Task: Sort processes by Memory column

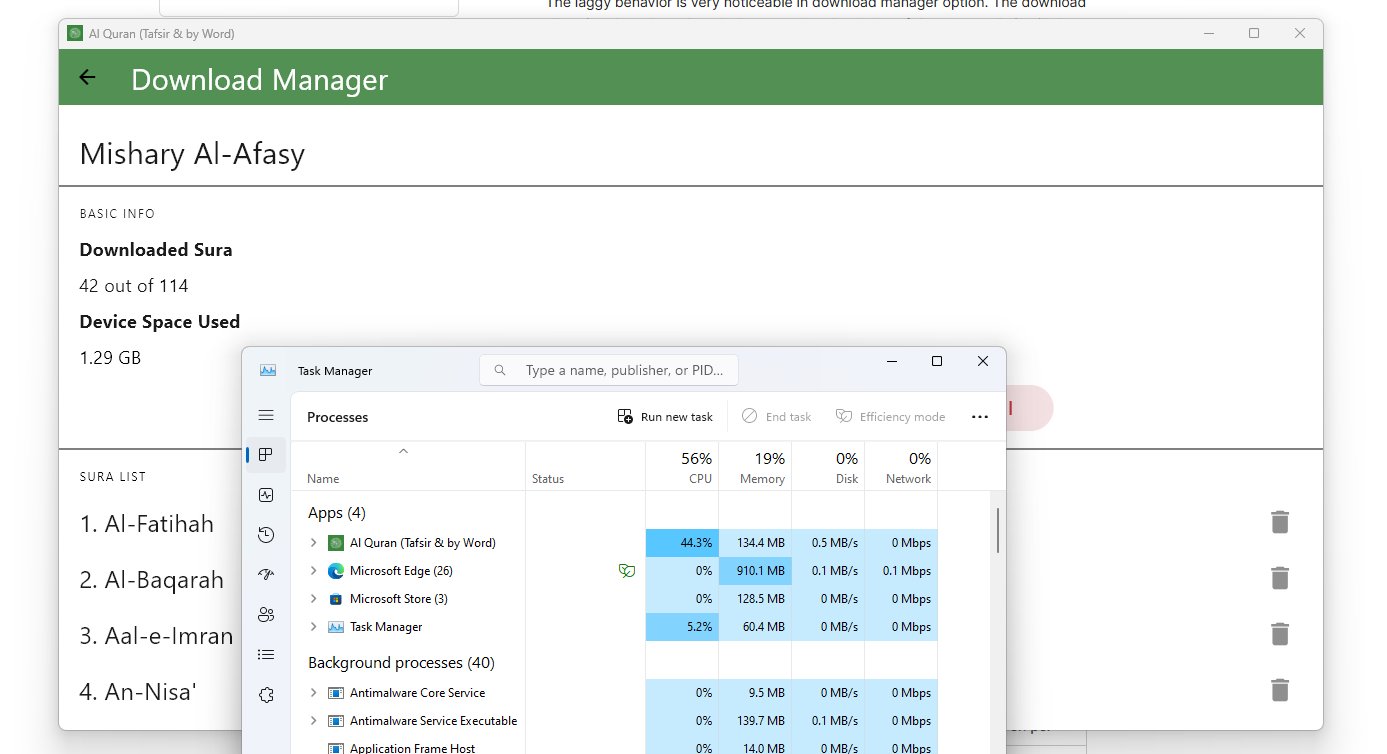Action: point(755,466)
